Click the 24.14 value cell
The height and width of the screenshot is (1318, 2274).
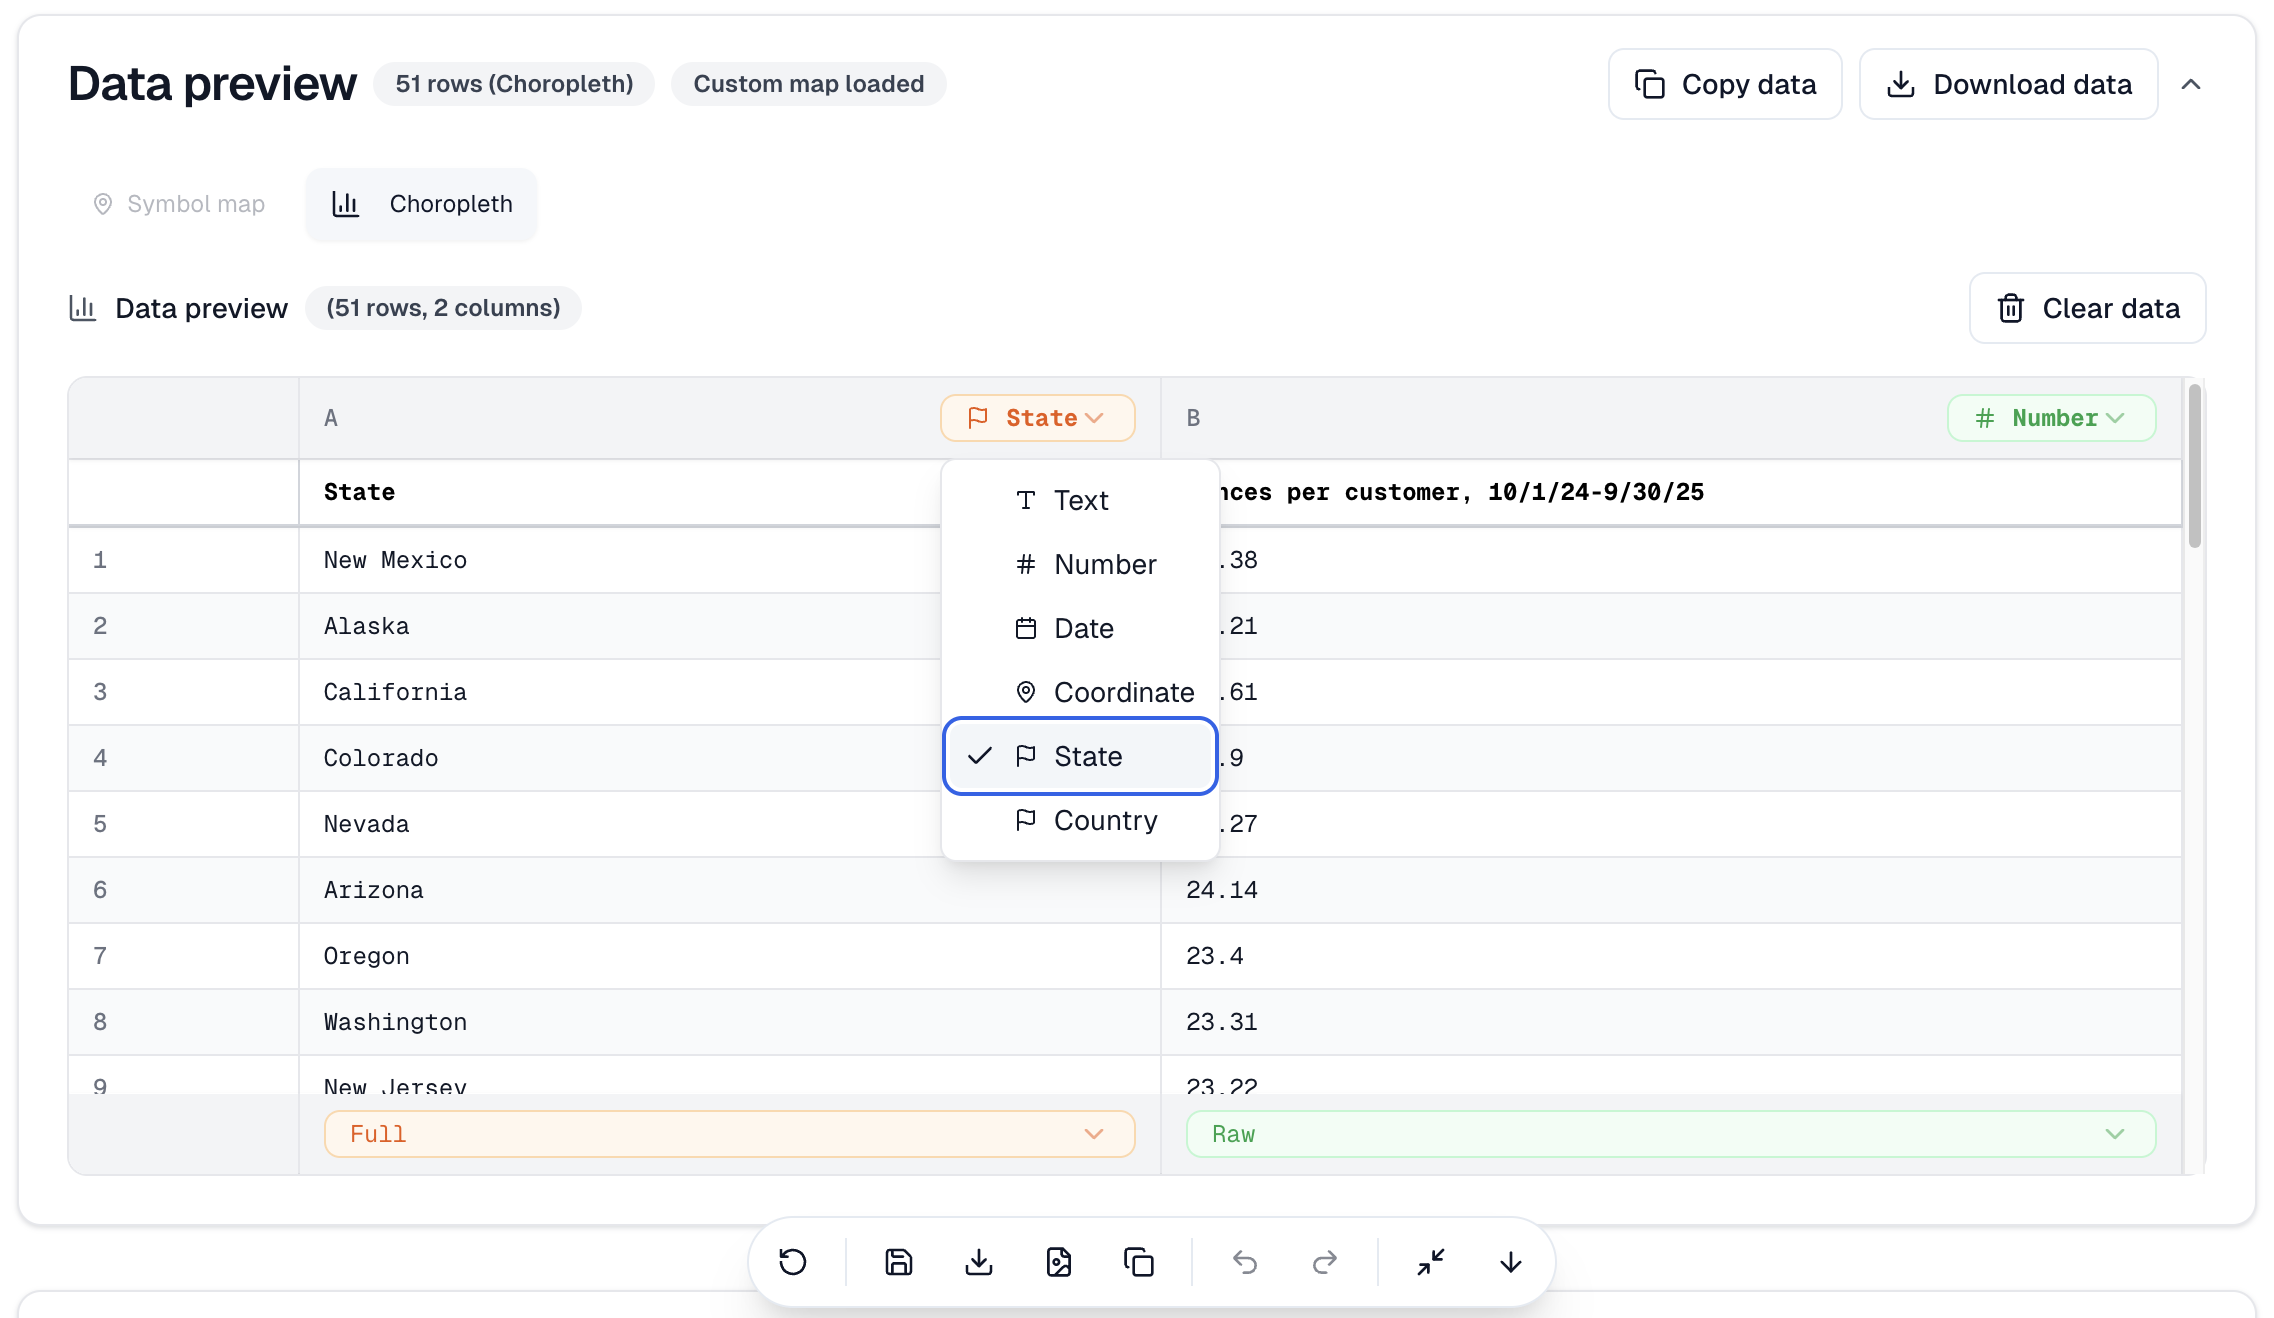1670,890
